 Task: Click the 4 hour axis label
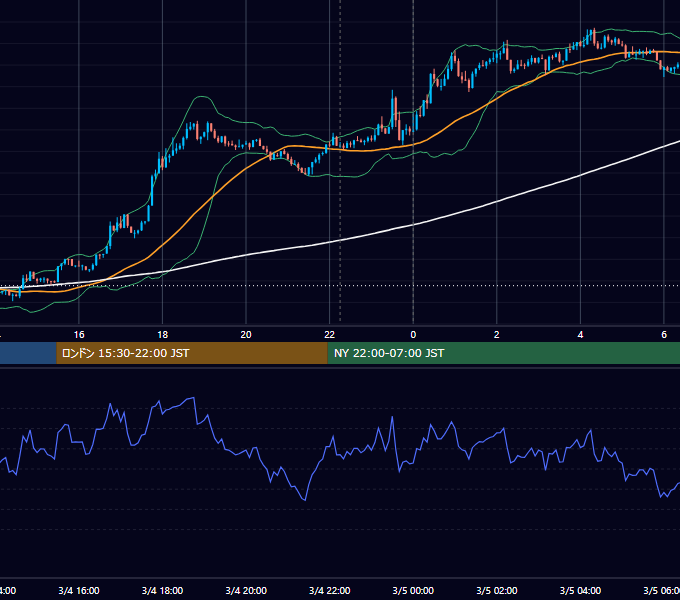pyautogui.click(x=580, y=335)
